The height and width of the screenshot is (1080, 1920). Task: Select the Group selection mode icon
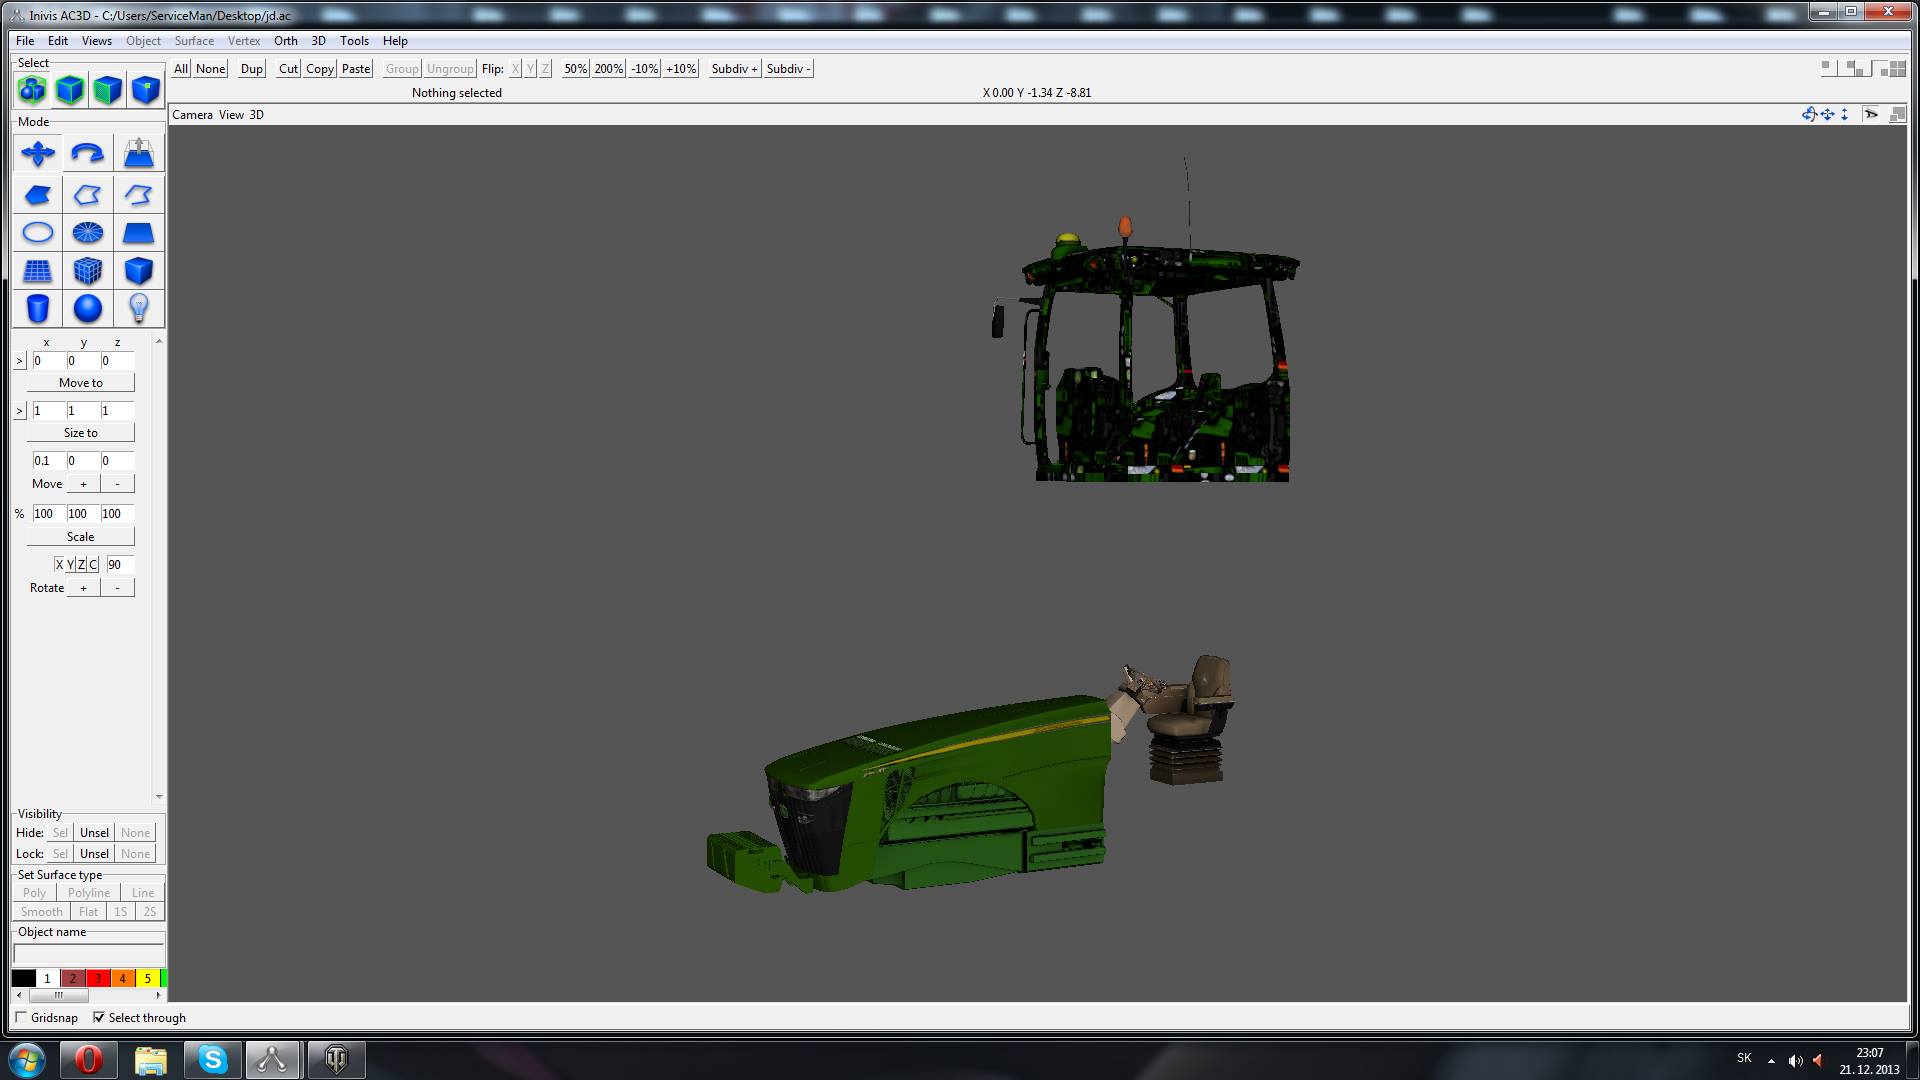[32, 90]
